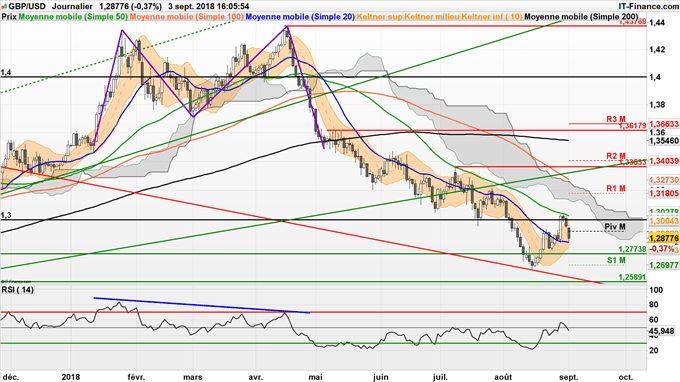Image resolution: width=680 pixels, height=382 pixels.
Task: Click the S1 M pivot label
Action: click(x=616, y=260)
